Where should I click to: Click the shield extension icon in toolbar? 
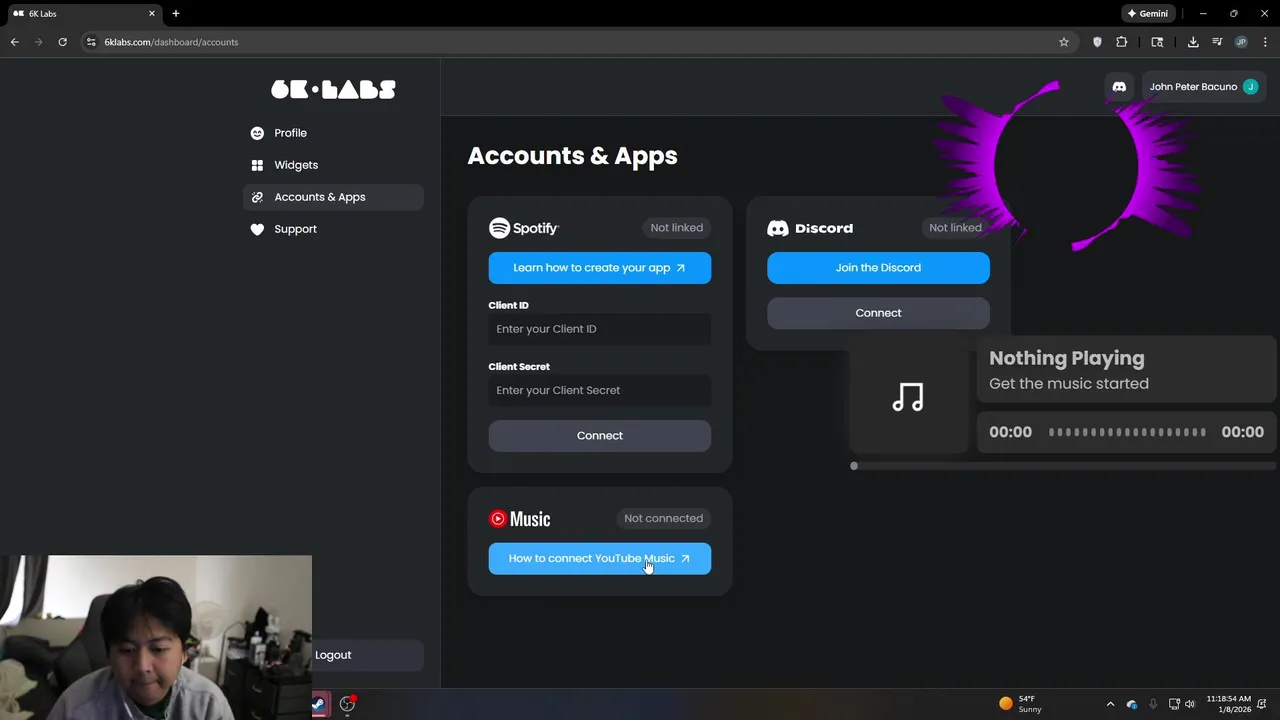(x=1097, y=42)
